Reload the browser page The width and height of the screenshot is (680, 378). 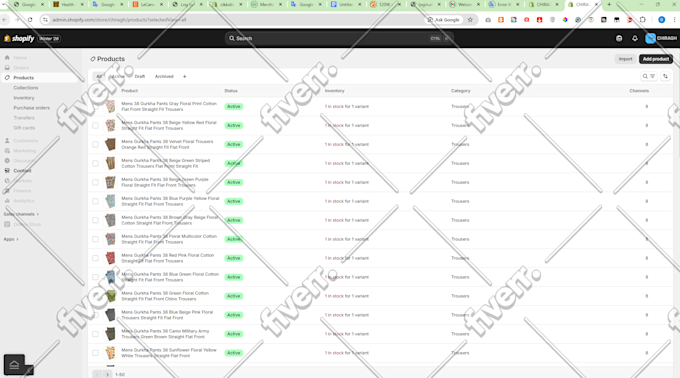30,20
